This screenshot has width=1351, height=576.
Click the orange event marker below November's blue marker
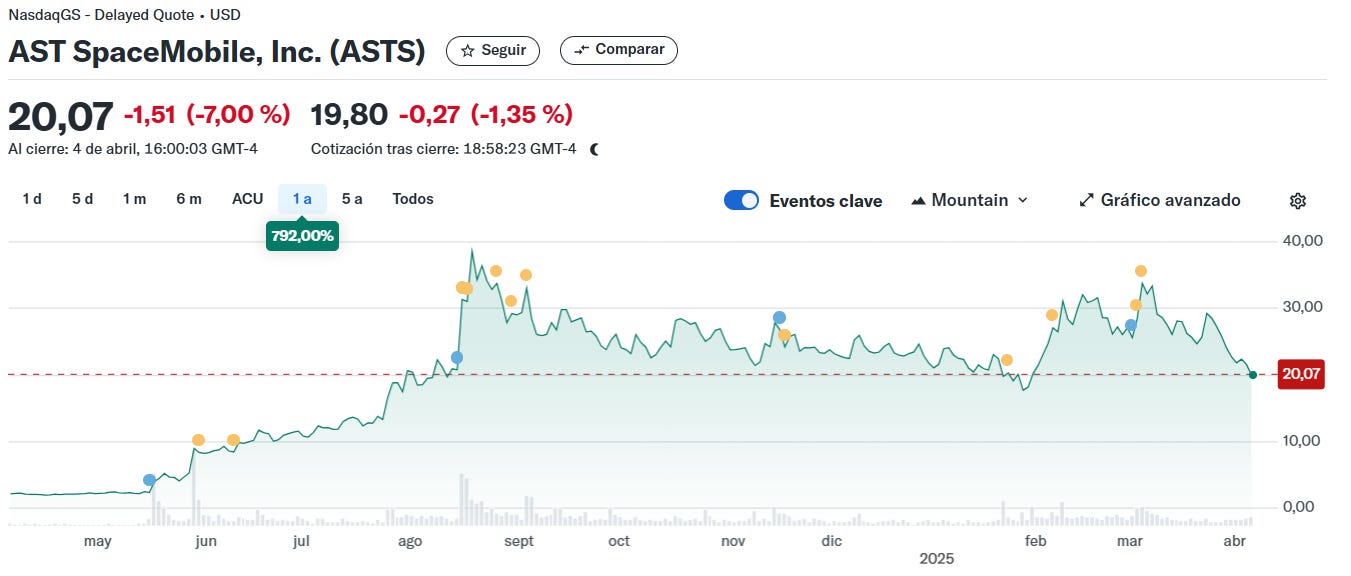tap(785, 335)
